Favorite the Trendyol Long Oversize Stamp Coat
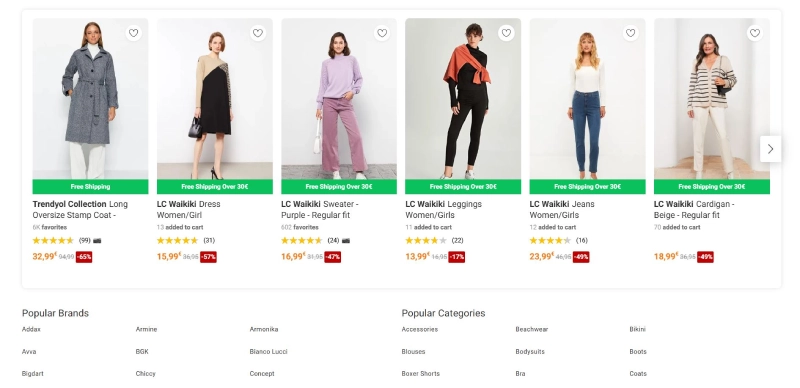This screenshot has height=388, width=800. (133, 33)
